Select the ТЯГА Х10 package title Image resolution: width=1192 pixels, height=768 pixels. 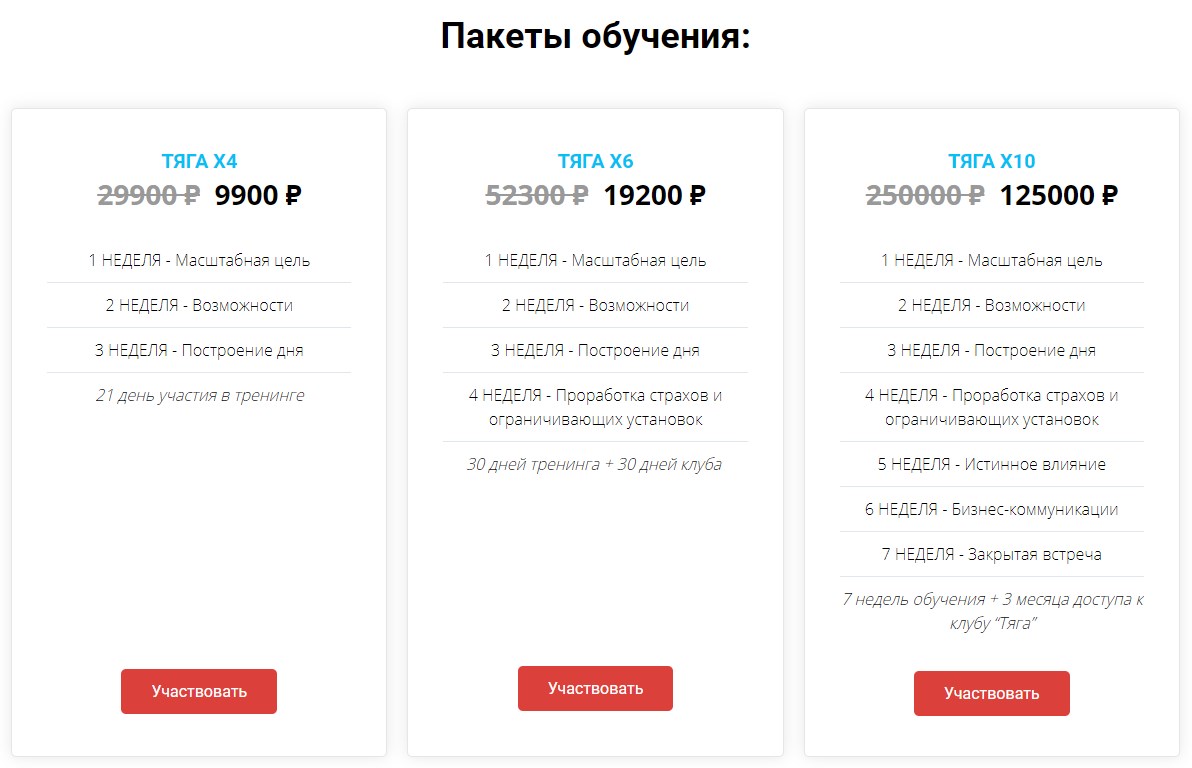(991, 161)
